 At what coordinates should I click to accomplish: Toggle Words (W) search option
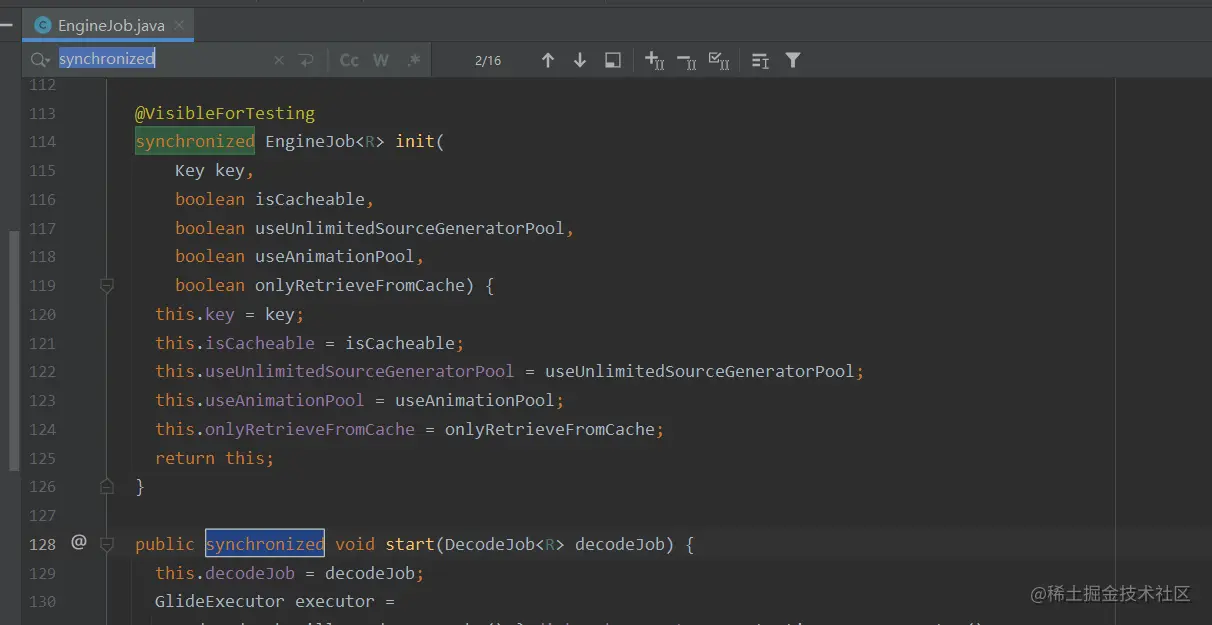[x=381, y=60]
